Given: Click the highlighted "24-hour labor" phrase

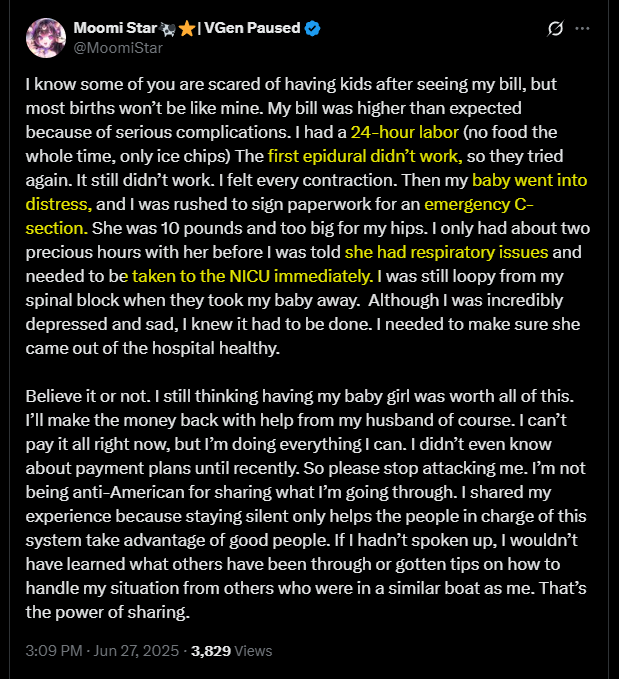Looking at the screenshot, I should [405, 132].
